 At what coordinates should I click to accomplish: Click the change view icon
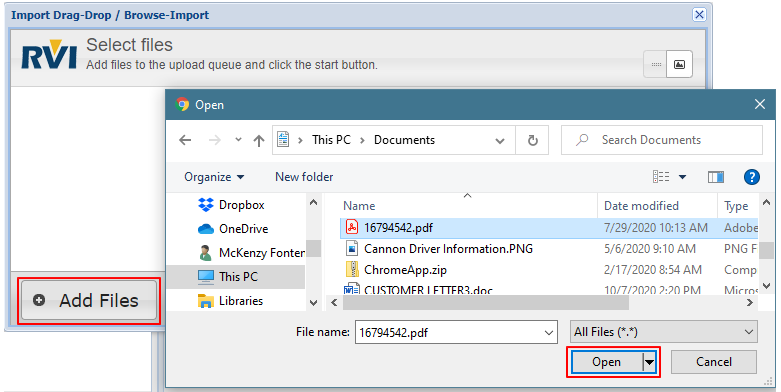point(661,177)
